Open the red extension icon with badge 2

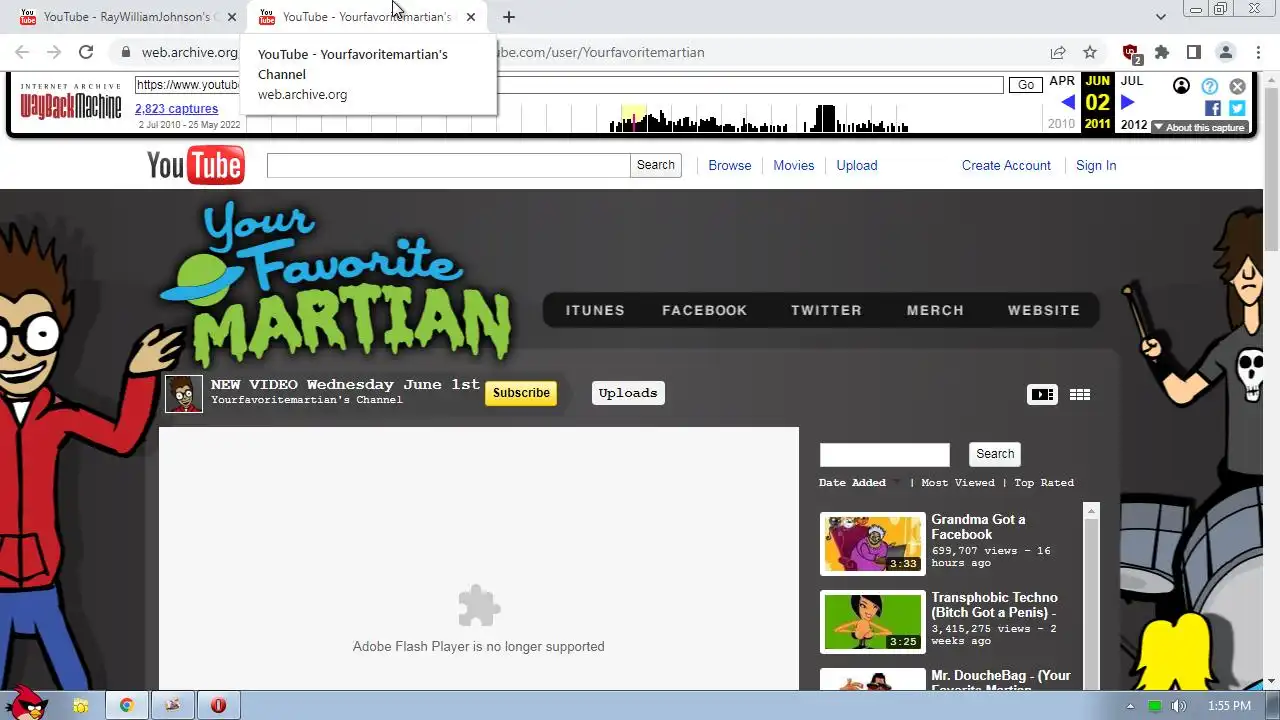[1131, 53]
